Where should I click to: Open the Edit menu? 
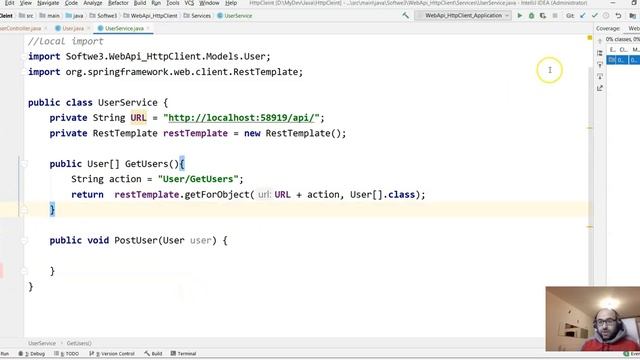click(9, 3)
